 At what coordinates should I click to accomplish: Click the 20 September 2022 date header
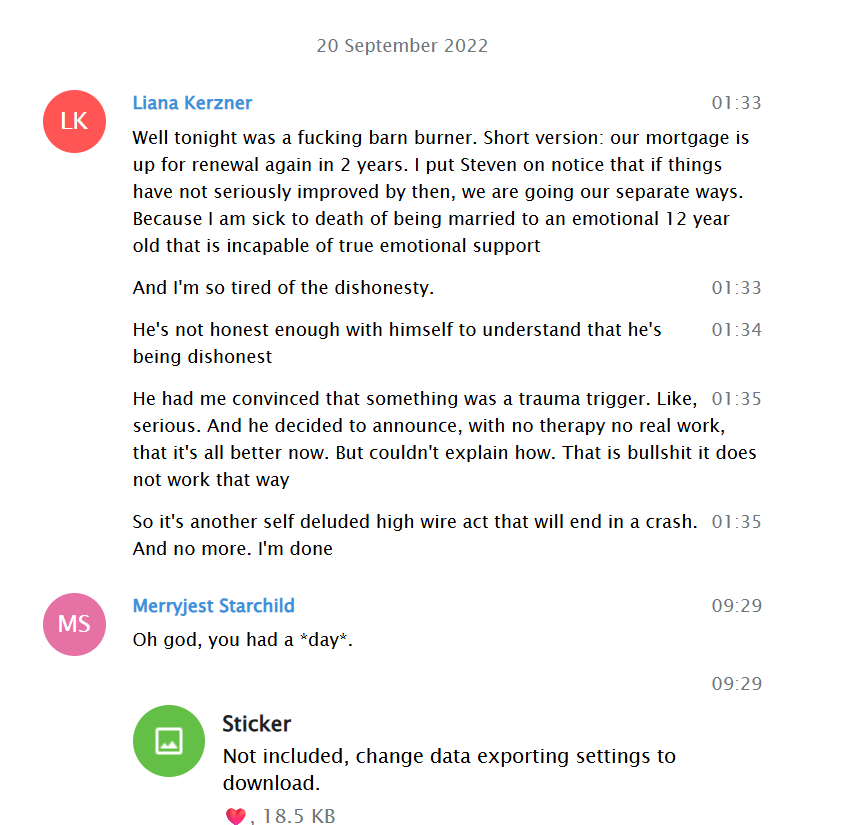[402, 45]
